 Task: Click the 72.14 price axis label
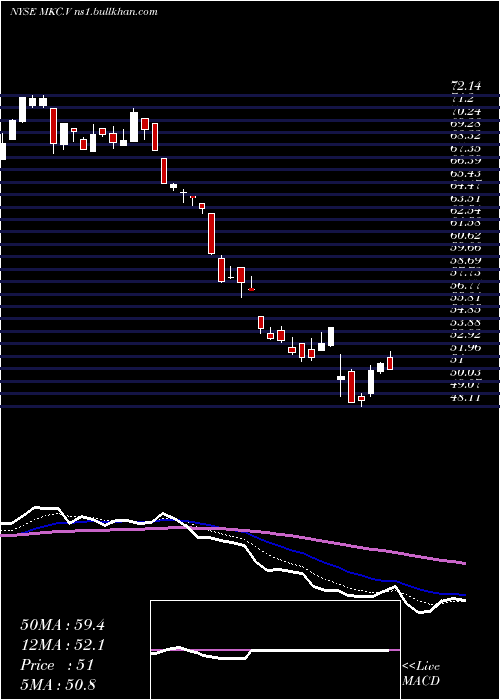[467, 86]
